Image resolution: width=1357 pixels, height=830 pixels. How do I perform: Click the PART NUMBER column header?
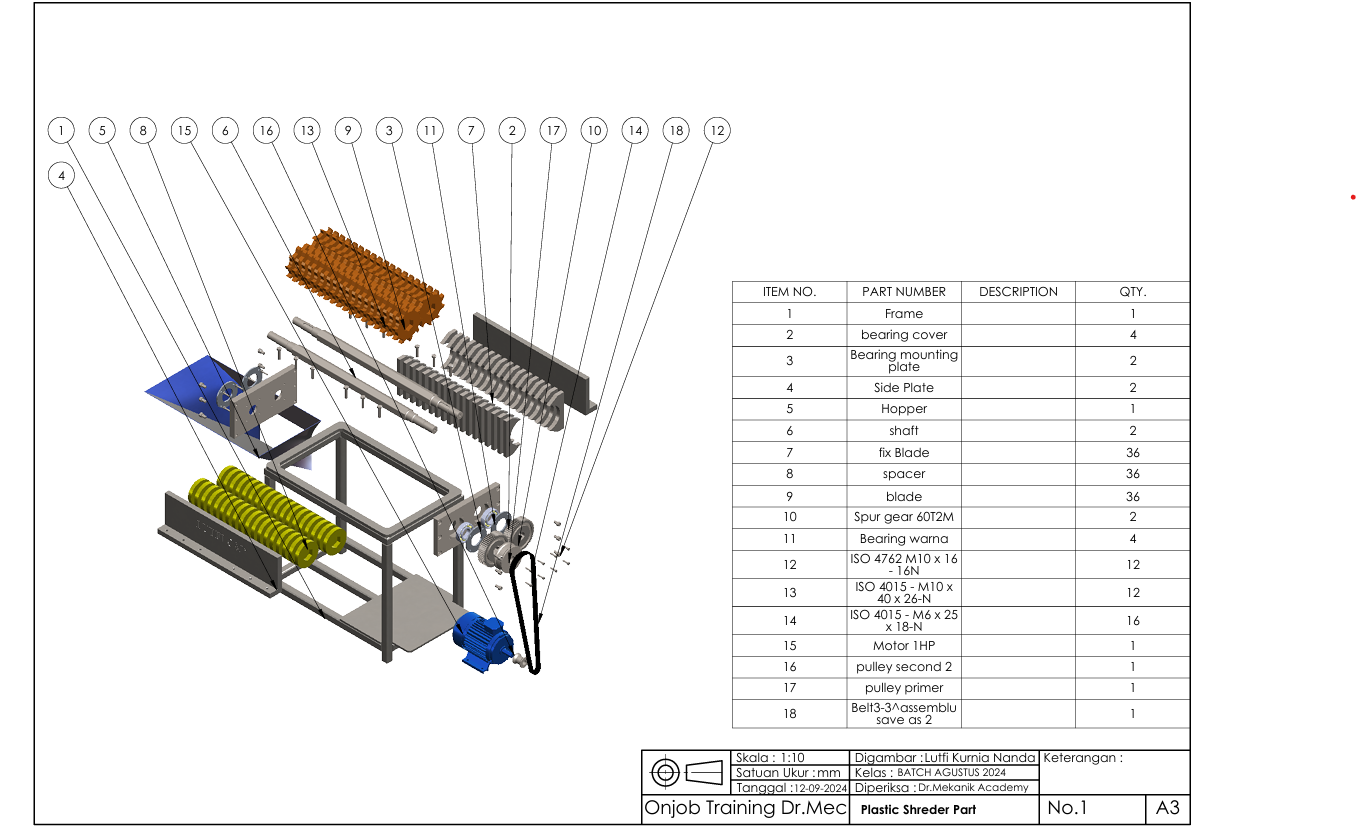903,291
